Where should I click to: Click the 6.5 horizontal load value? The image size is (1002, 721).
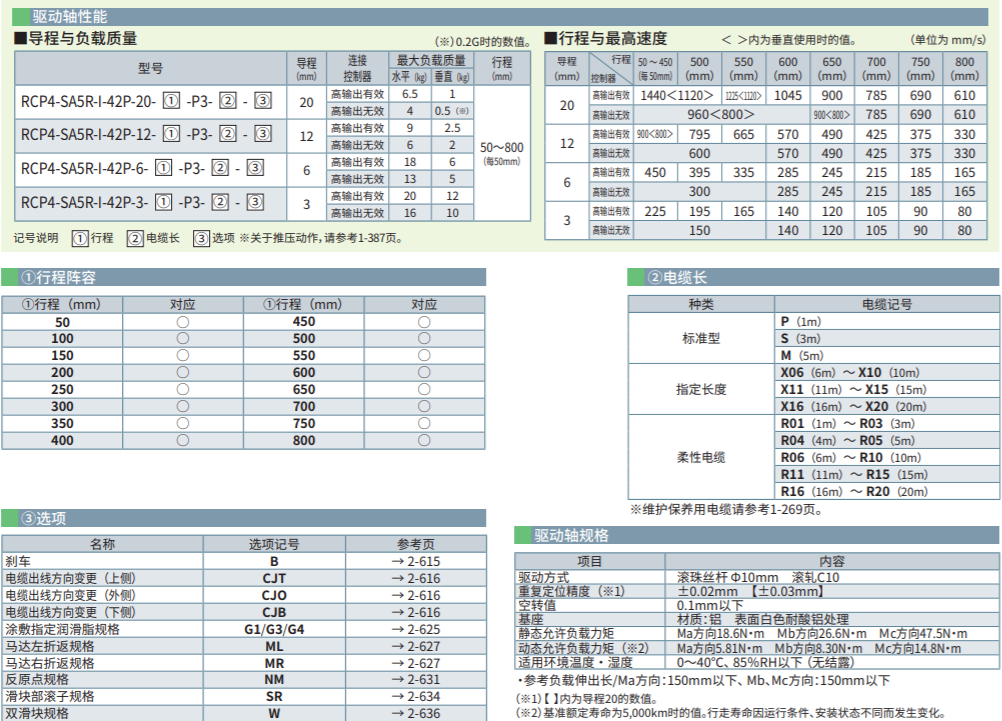tap(410, 94)
